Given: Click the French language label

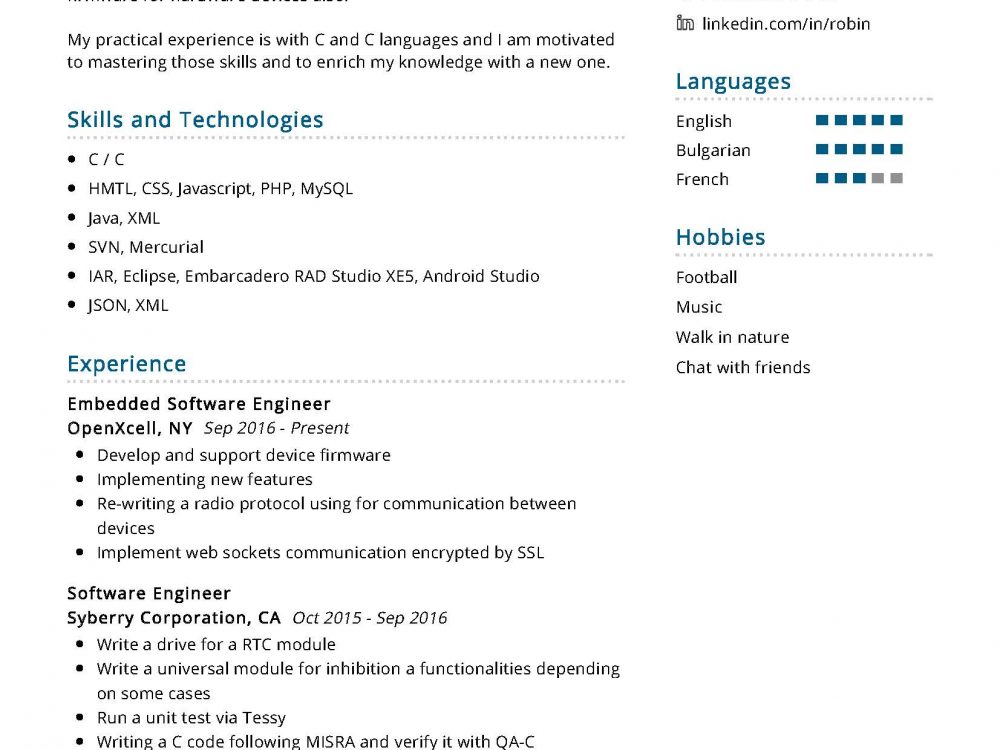Looking at the screenshot, I should [x=702, y=179].
